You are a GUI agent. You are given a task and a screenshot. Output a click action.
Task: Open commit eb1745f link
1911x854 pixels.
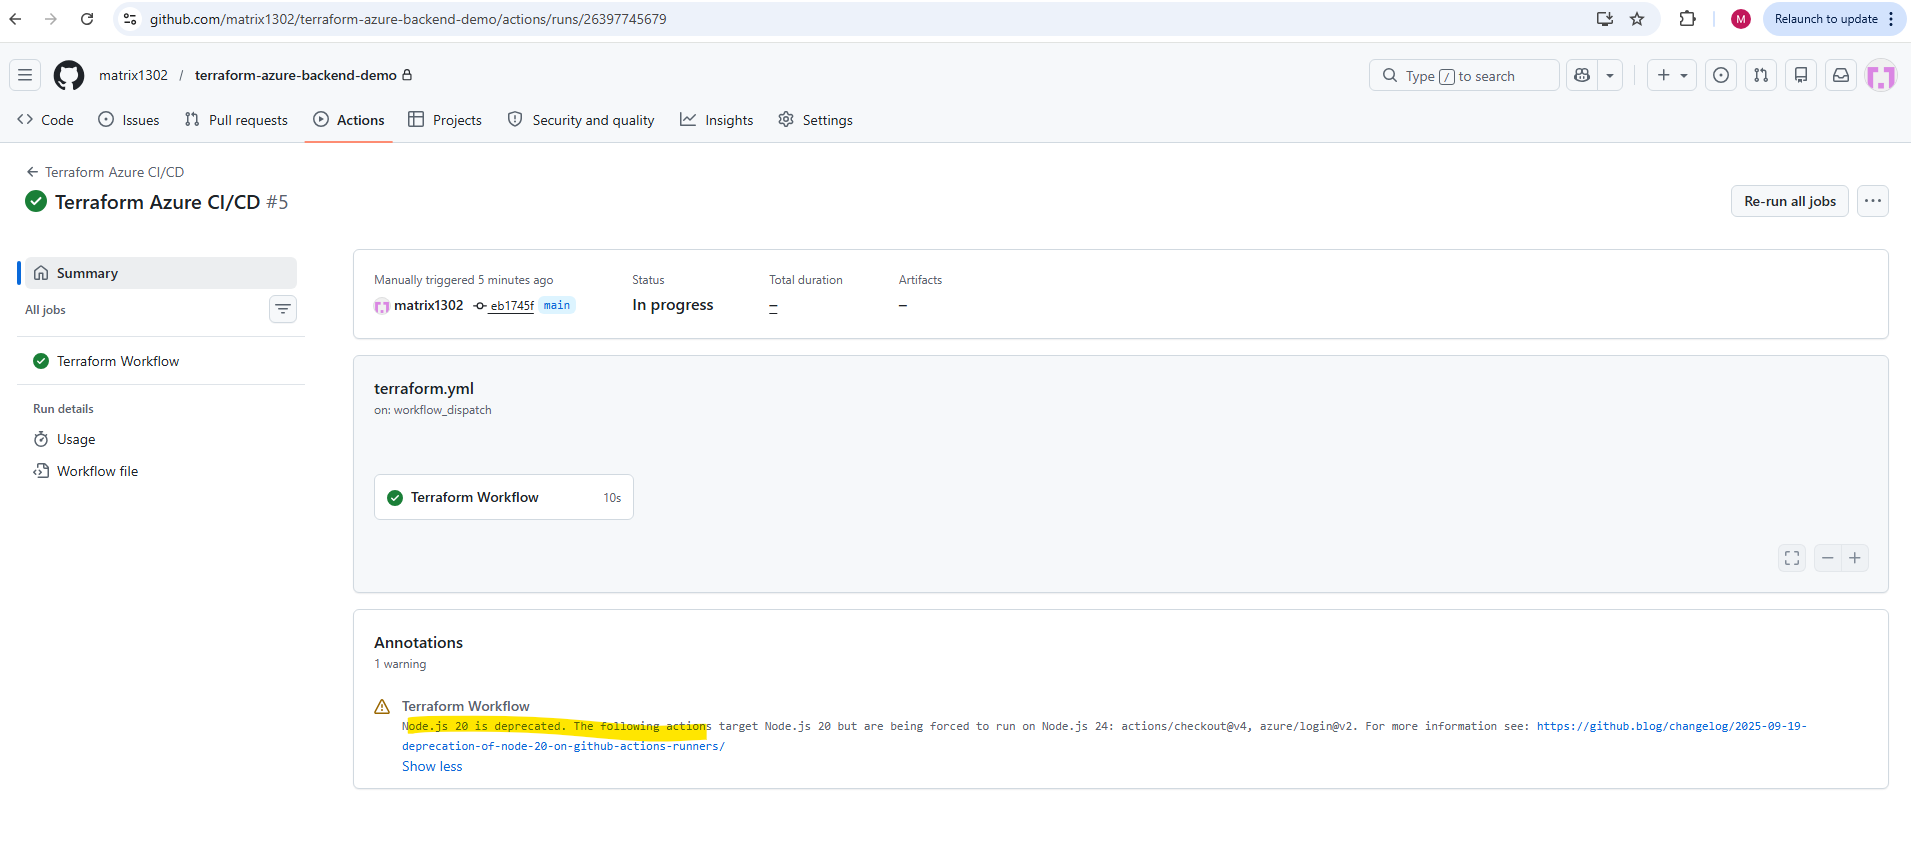[x=511, y=306]
